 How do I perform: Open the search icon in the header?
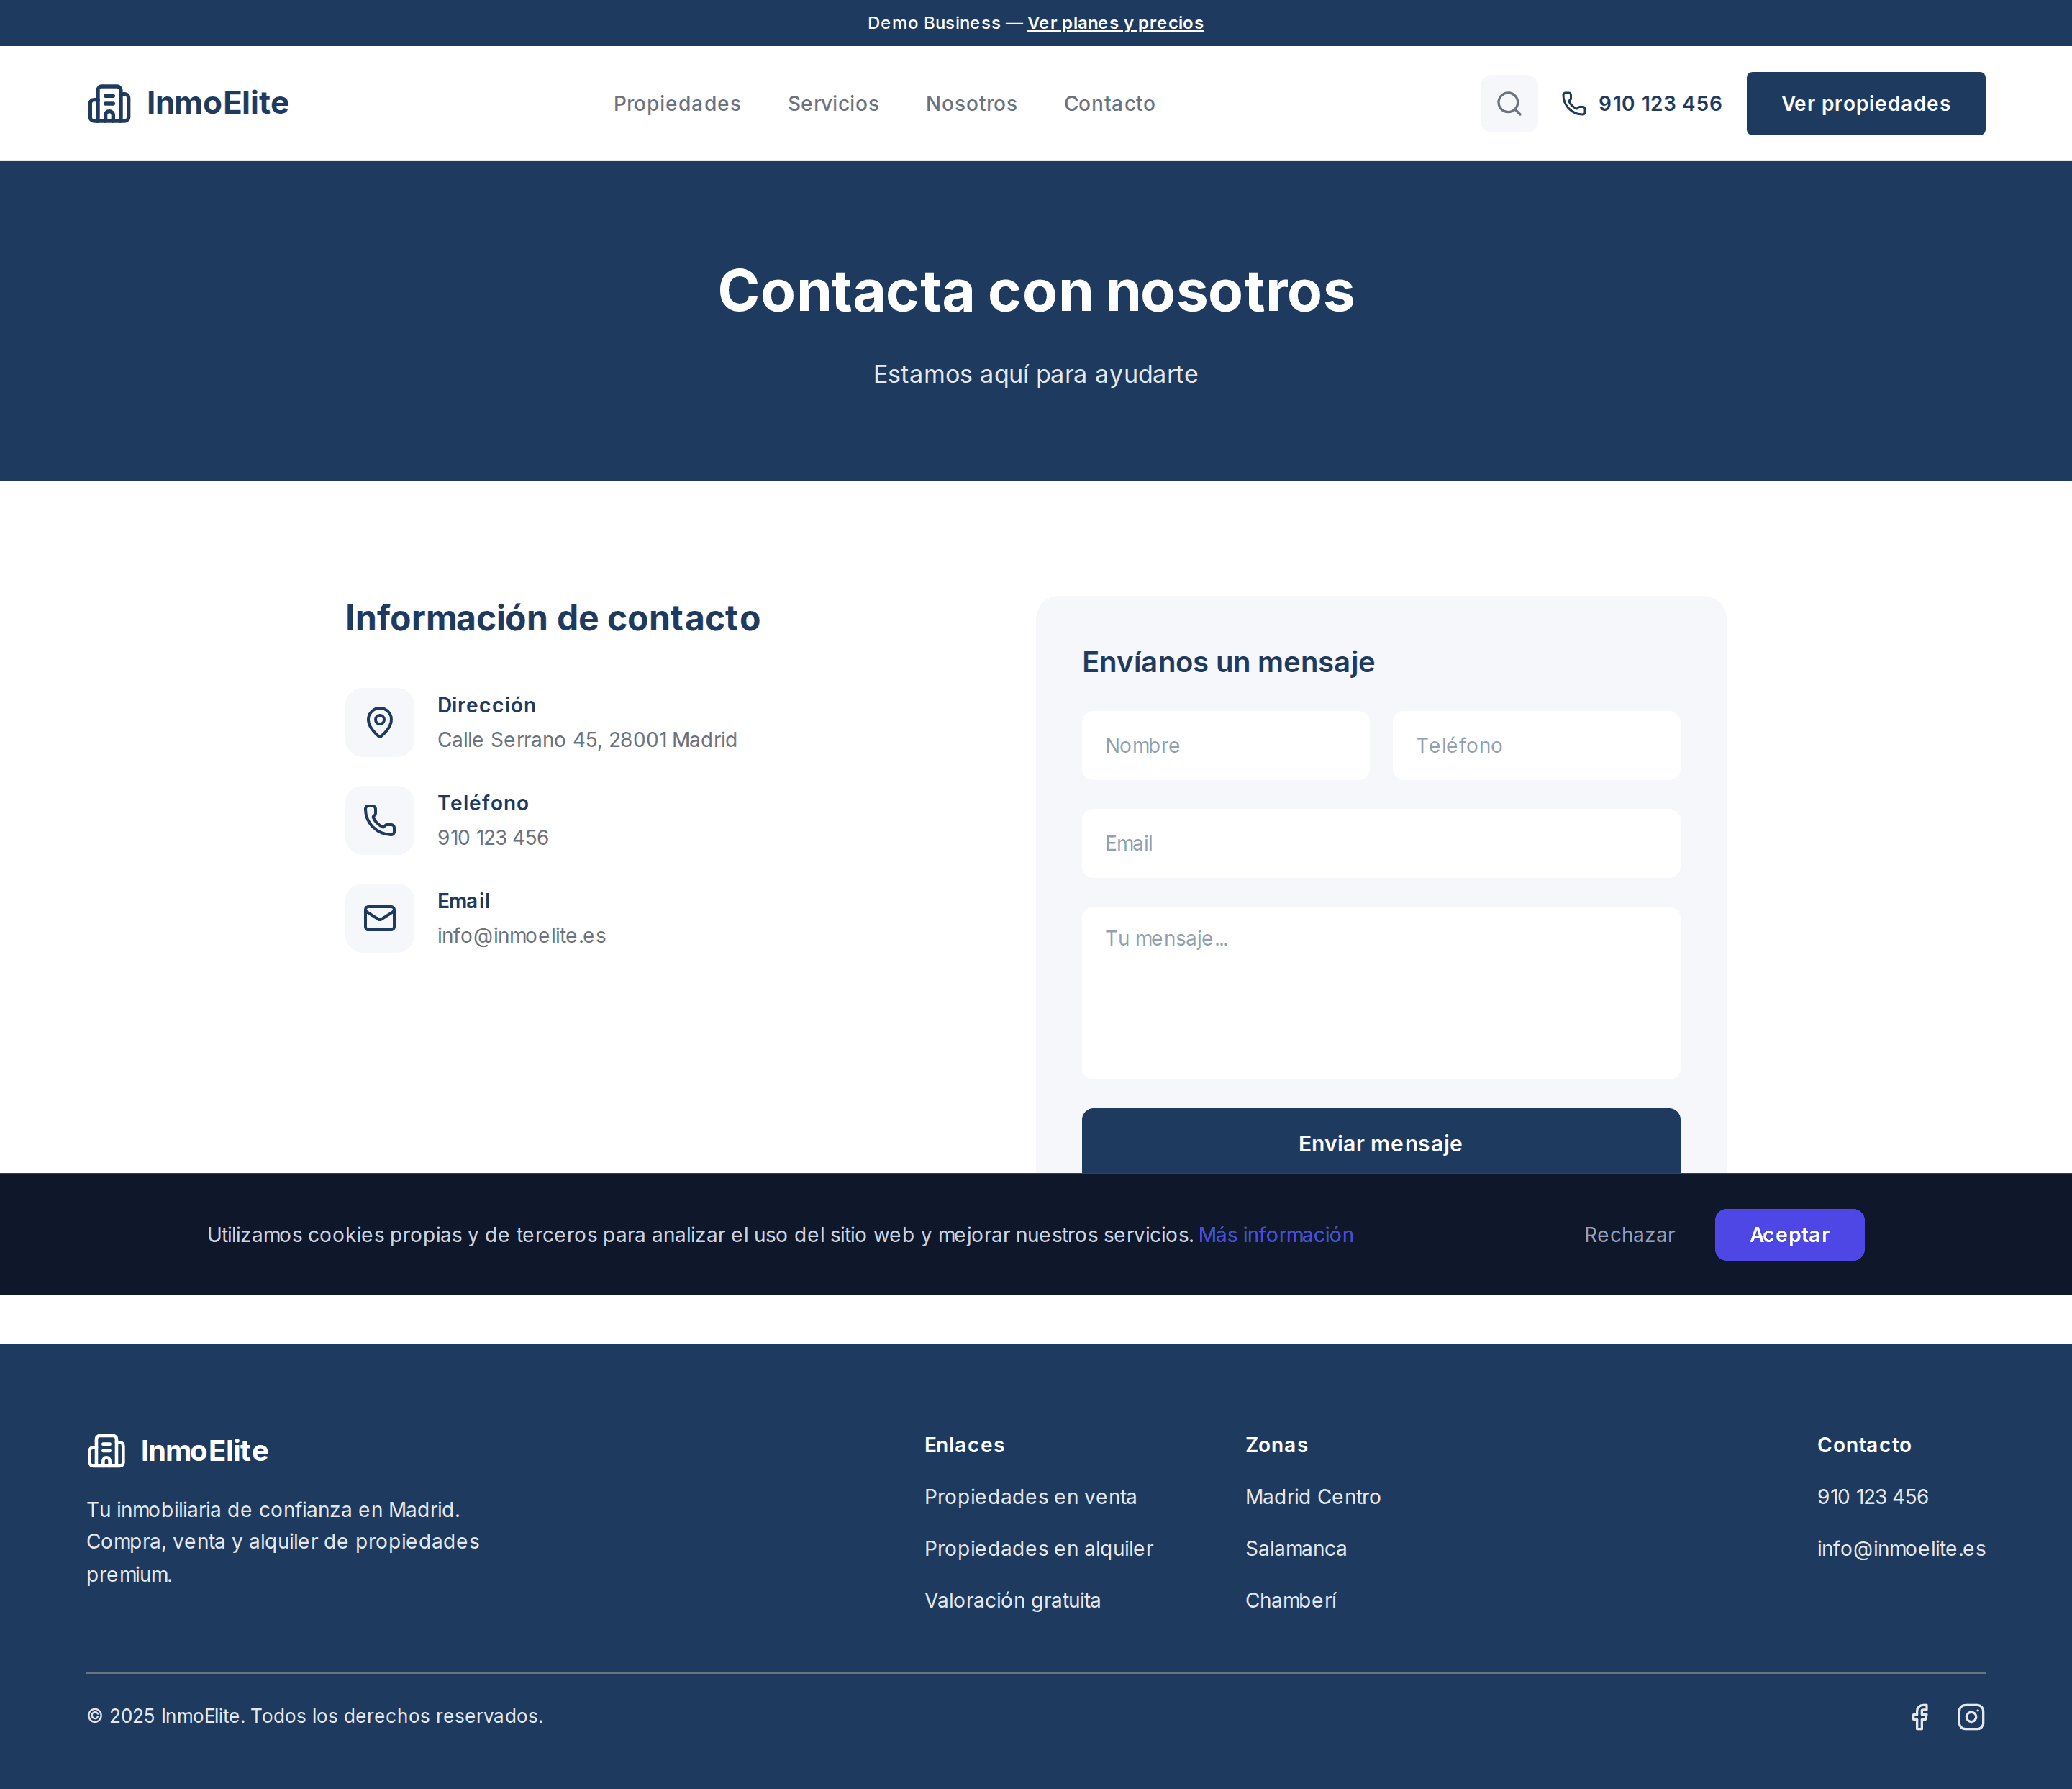point(1509,103)
